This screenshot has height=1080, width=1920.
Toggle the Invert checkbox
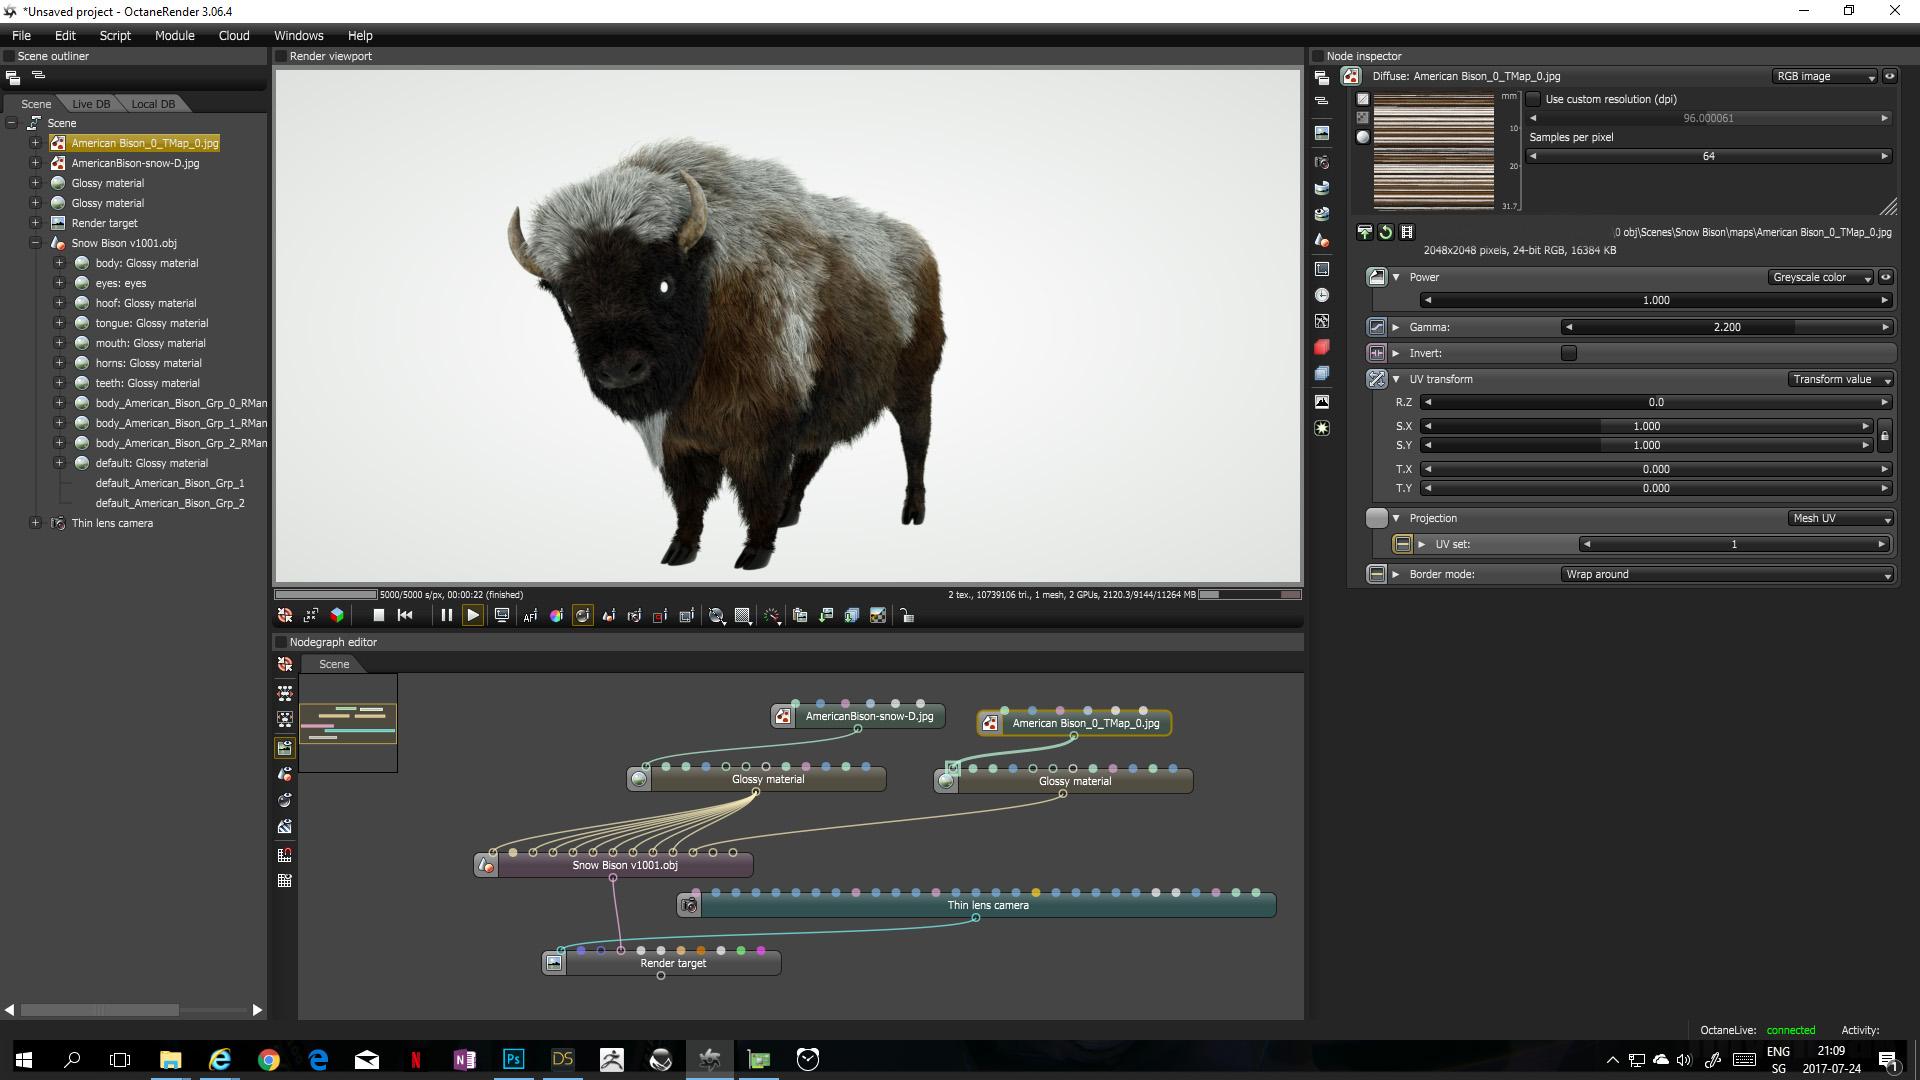click(1568, 353)
